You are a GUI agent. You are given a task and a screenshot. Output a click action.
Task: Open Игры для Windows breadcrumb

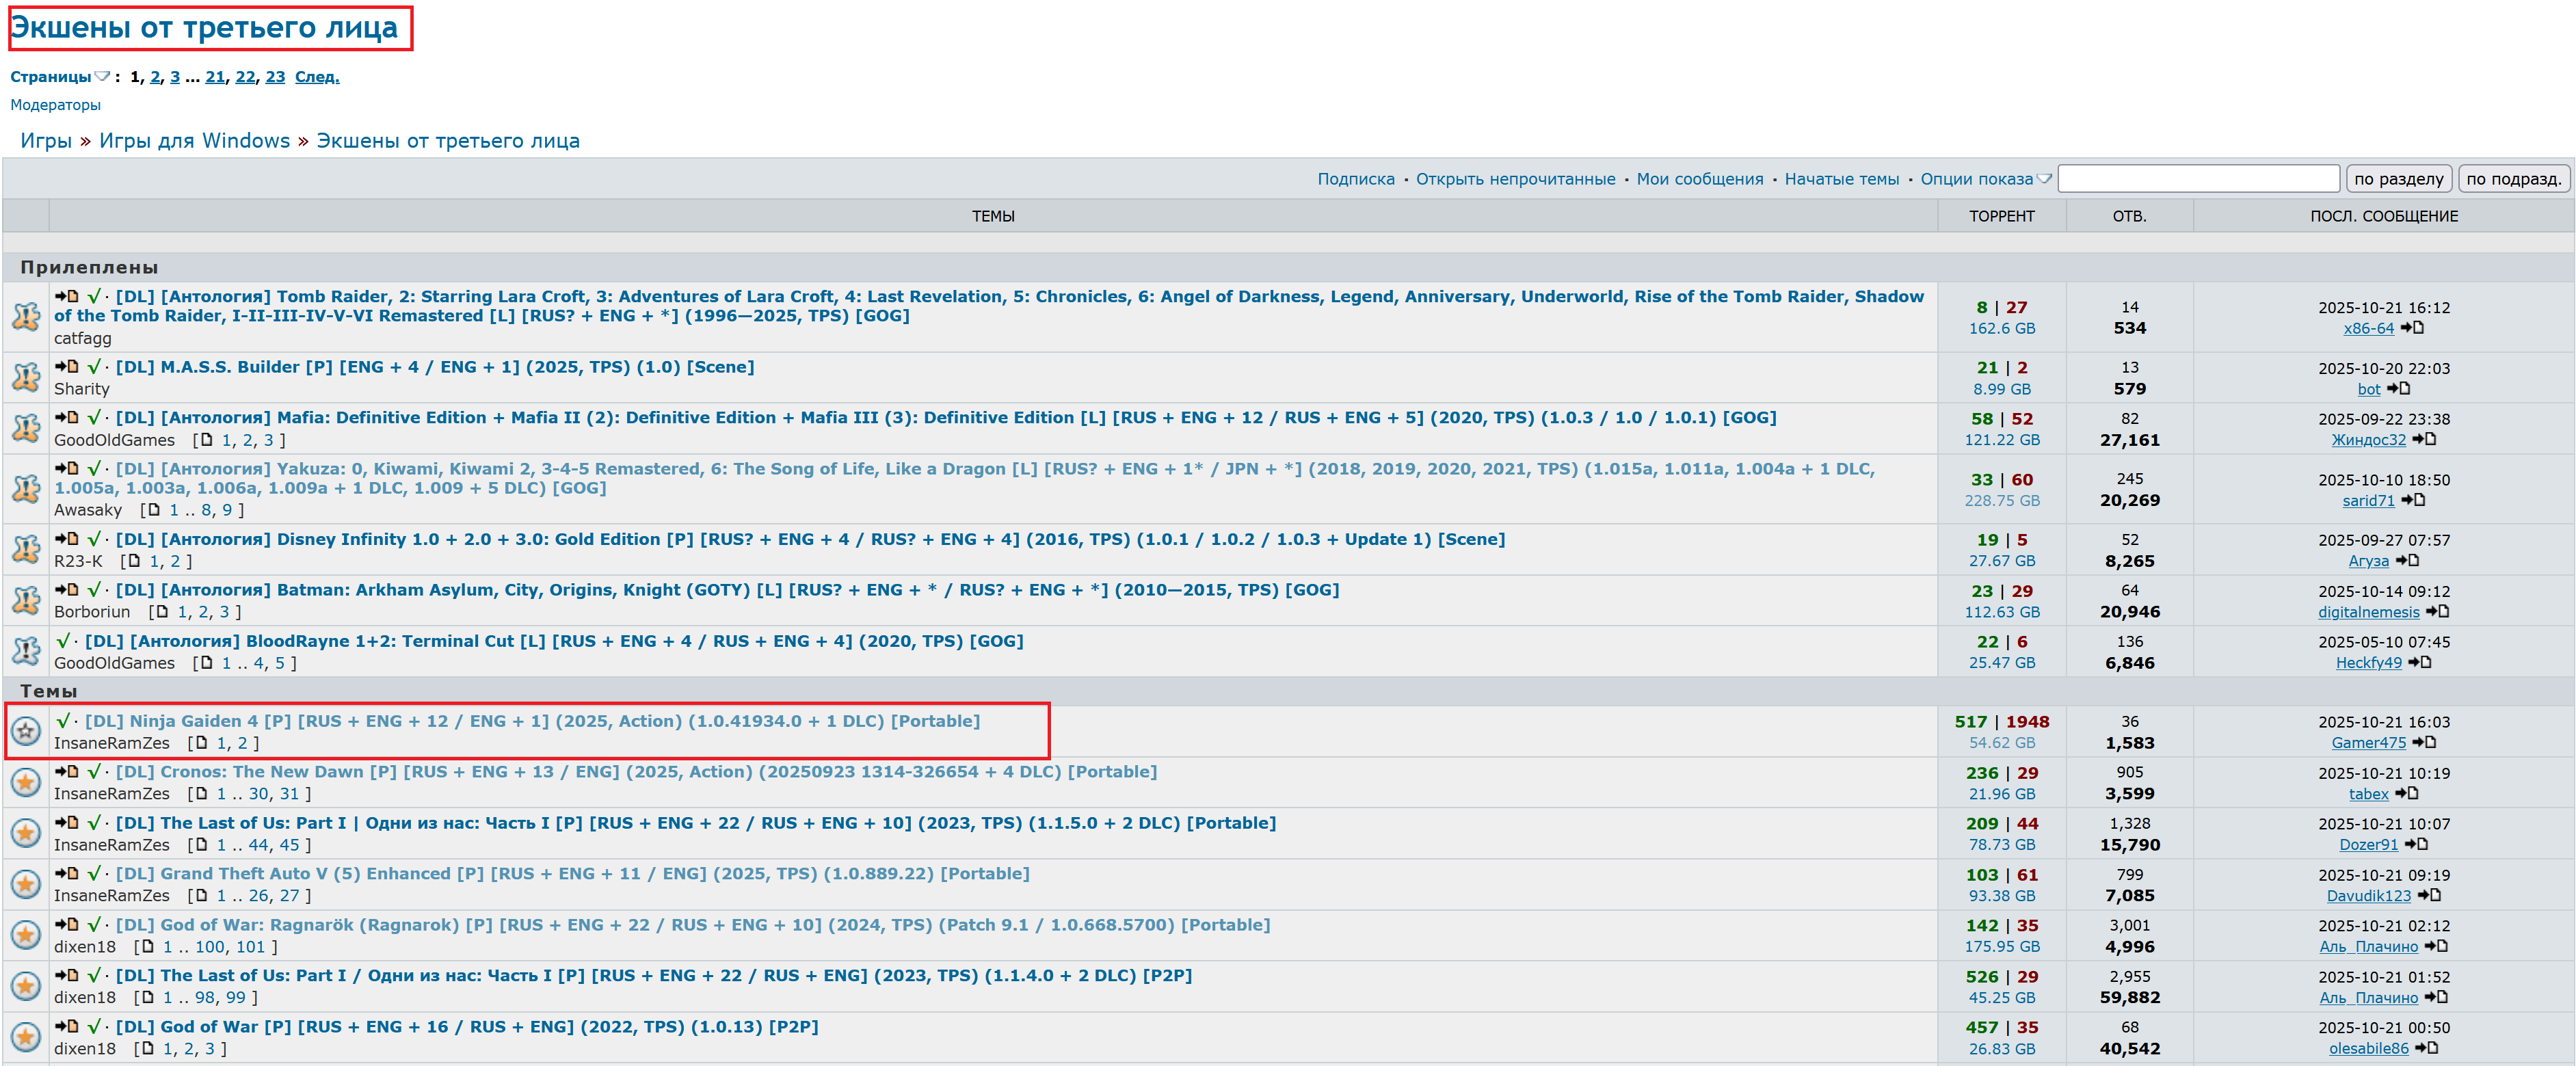point(194,141)
